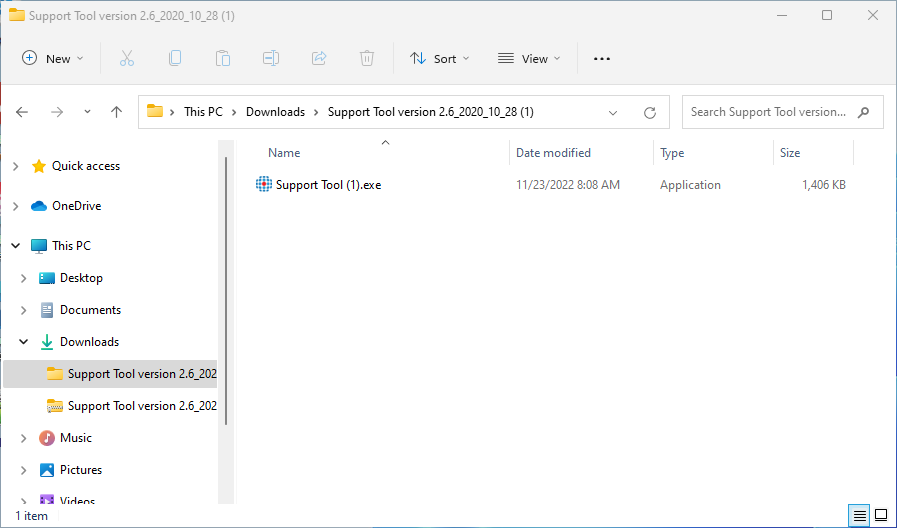
Task: Expand Quick access tree node
Action: pos(16,166)
